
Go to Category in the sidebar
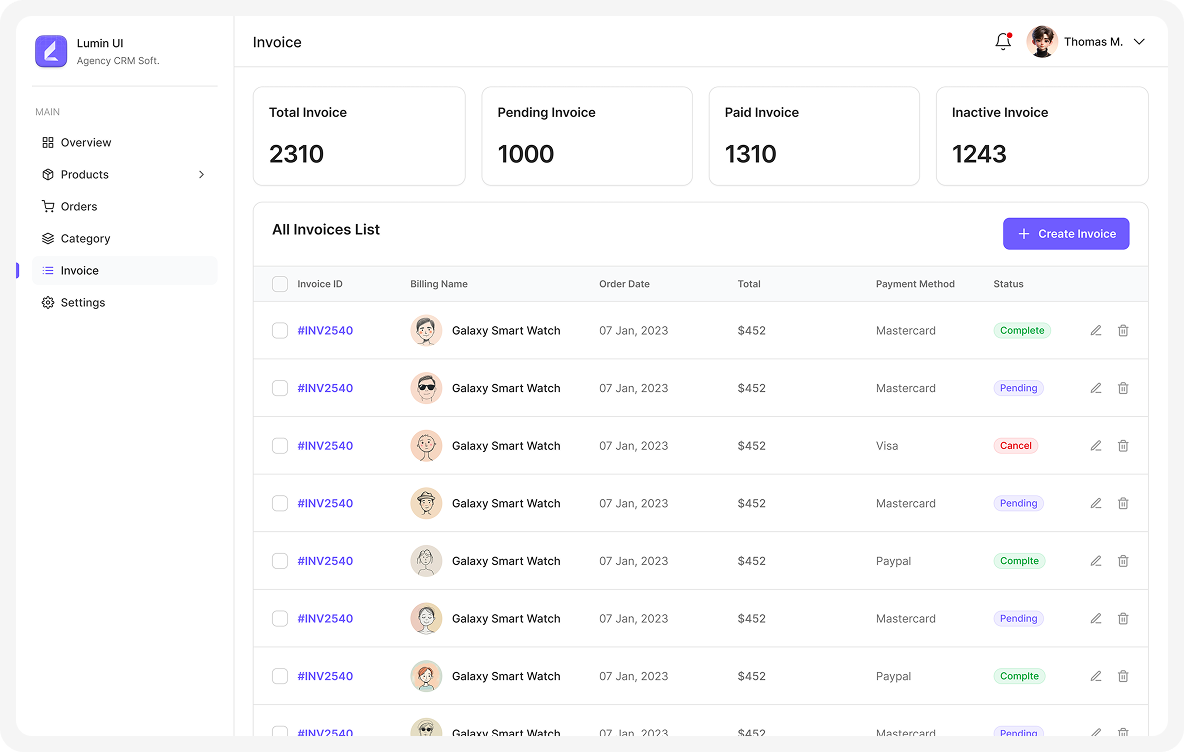85,239
